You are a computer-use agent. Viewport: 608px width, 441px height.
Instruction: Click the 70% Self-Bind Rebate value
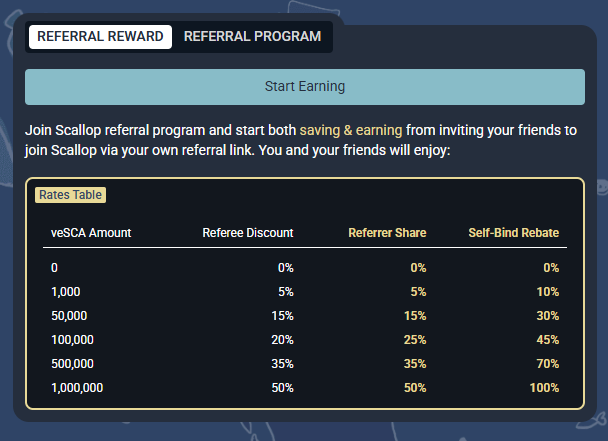click(548, 364)
